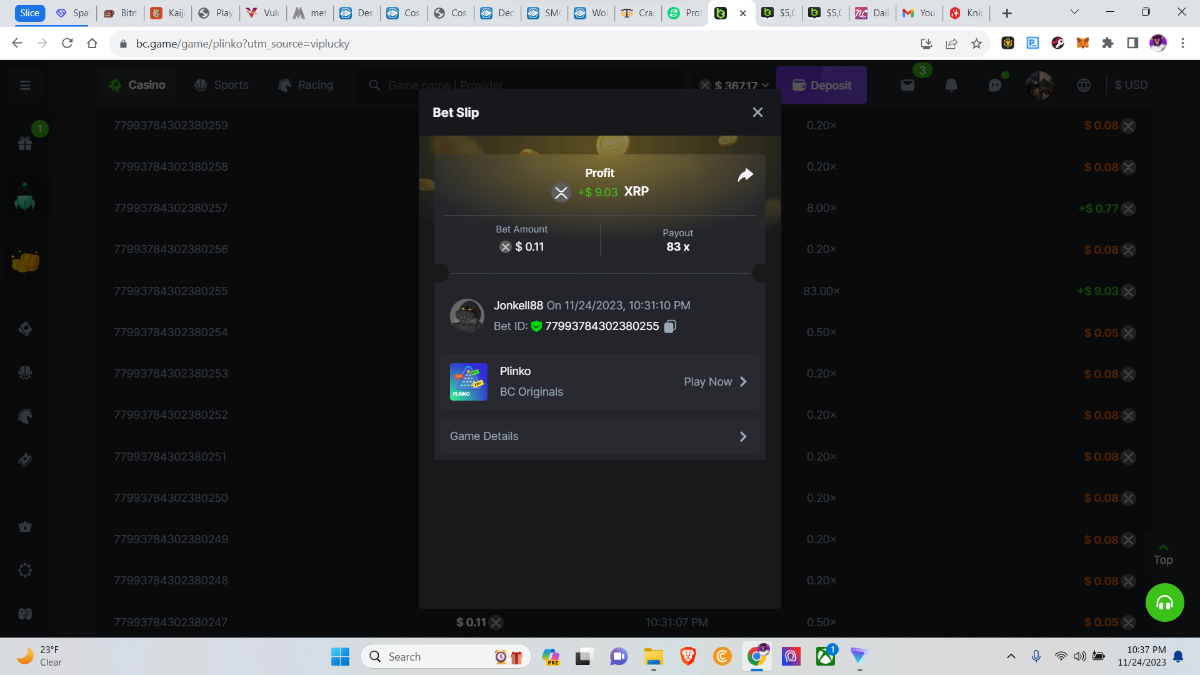This screenshot has width=1200, height=675.
Task: Click the Plinko game thumbnail
Action: (x=468, y=382)
